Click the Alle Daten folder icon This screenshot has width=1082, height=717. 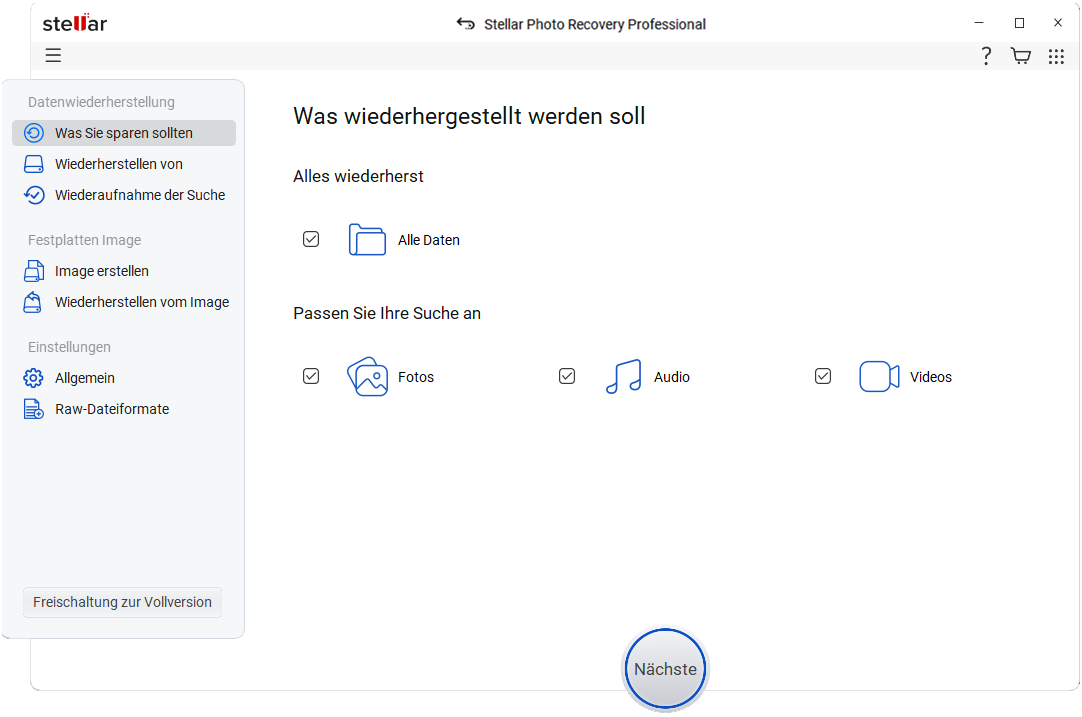point(367,239)
